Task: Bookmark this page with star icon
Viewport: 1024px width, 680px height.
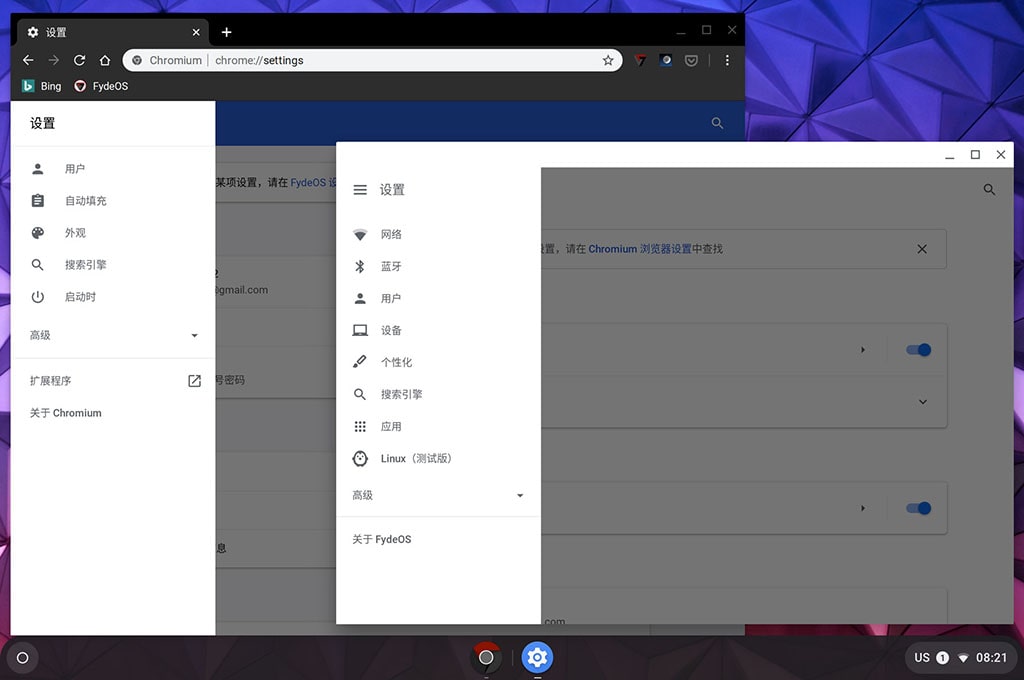Action: click(x=608, y=61)
